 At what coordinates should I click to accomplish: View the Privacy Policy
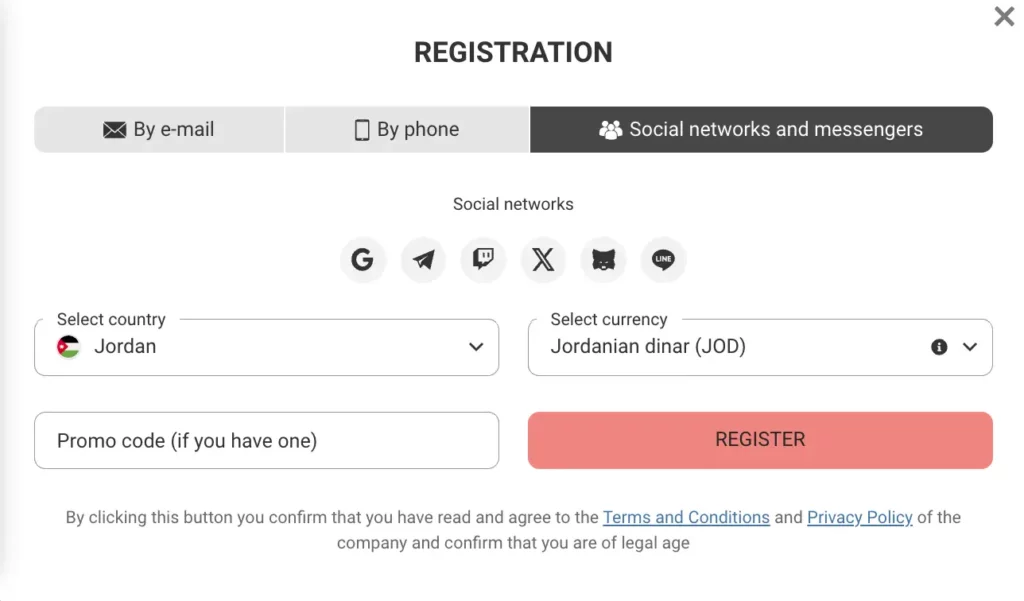click(860, 517)
